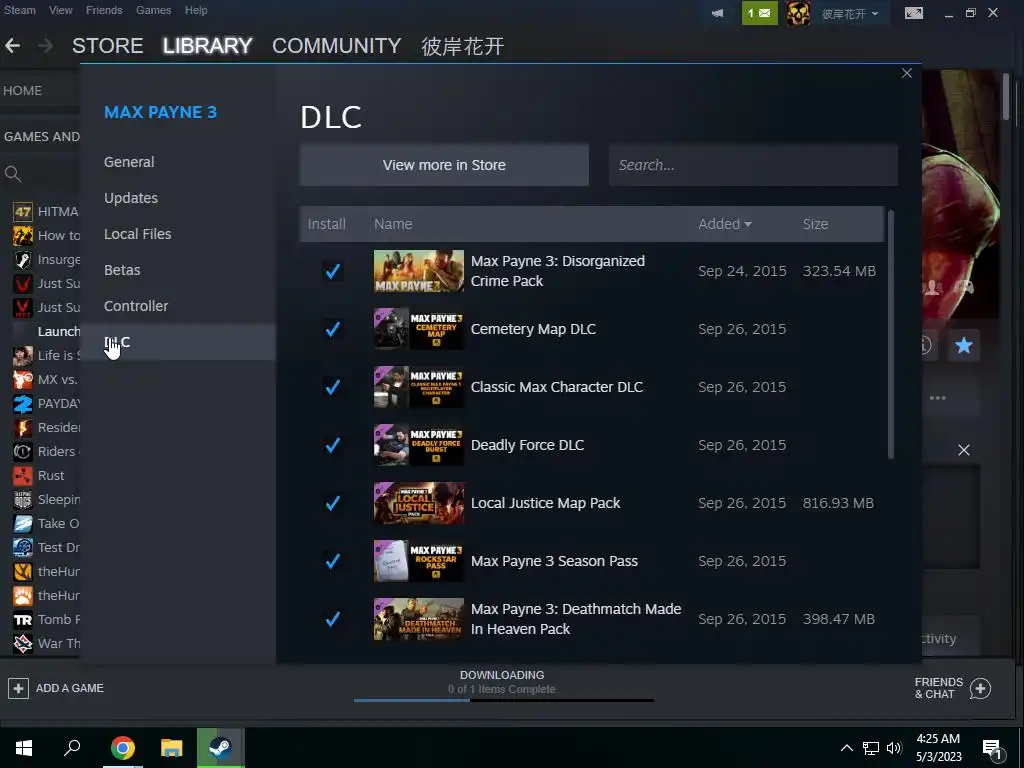This screenshot has height=768, width=1024.
Task: Show hidden tray icons chevron
Action: 846,748
